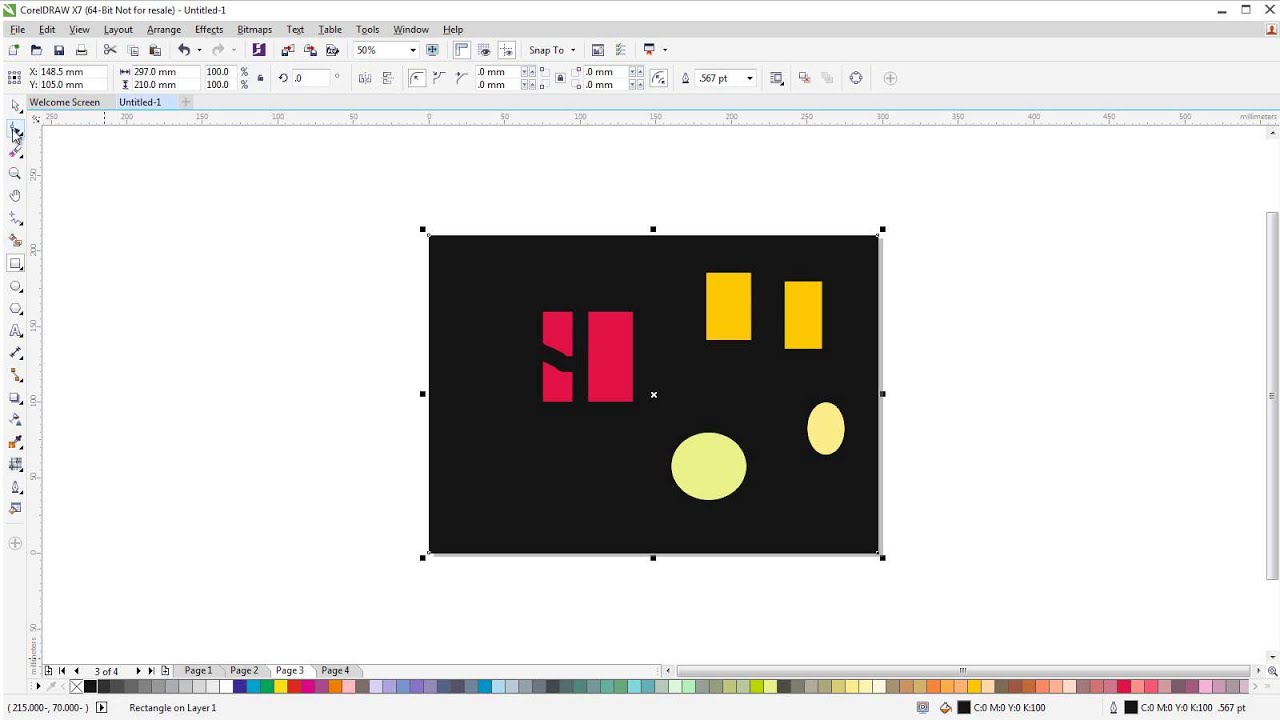
Task: Open outline width .567 pt dropdown
Action: click(x=752, y=78)
